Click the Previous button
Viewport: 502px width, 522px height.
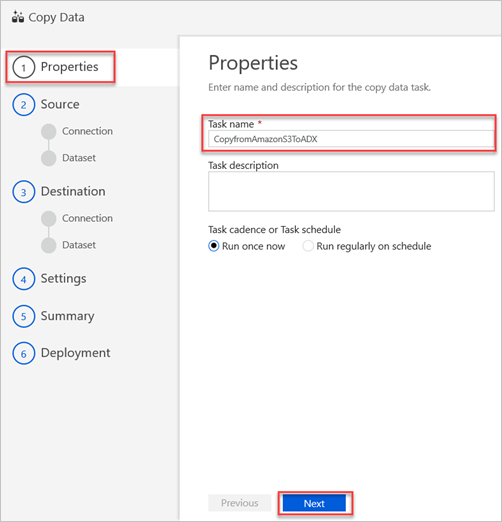tap(240, 503)
